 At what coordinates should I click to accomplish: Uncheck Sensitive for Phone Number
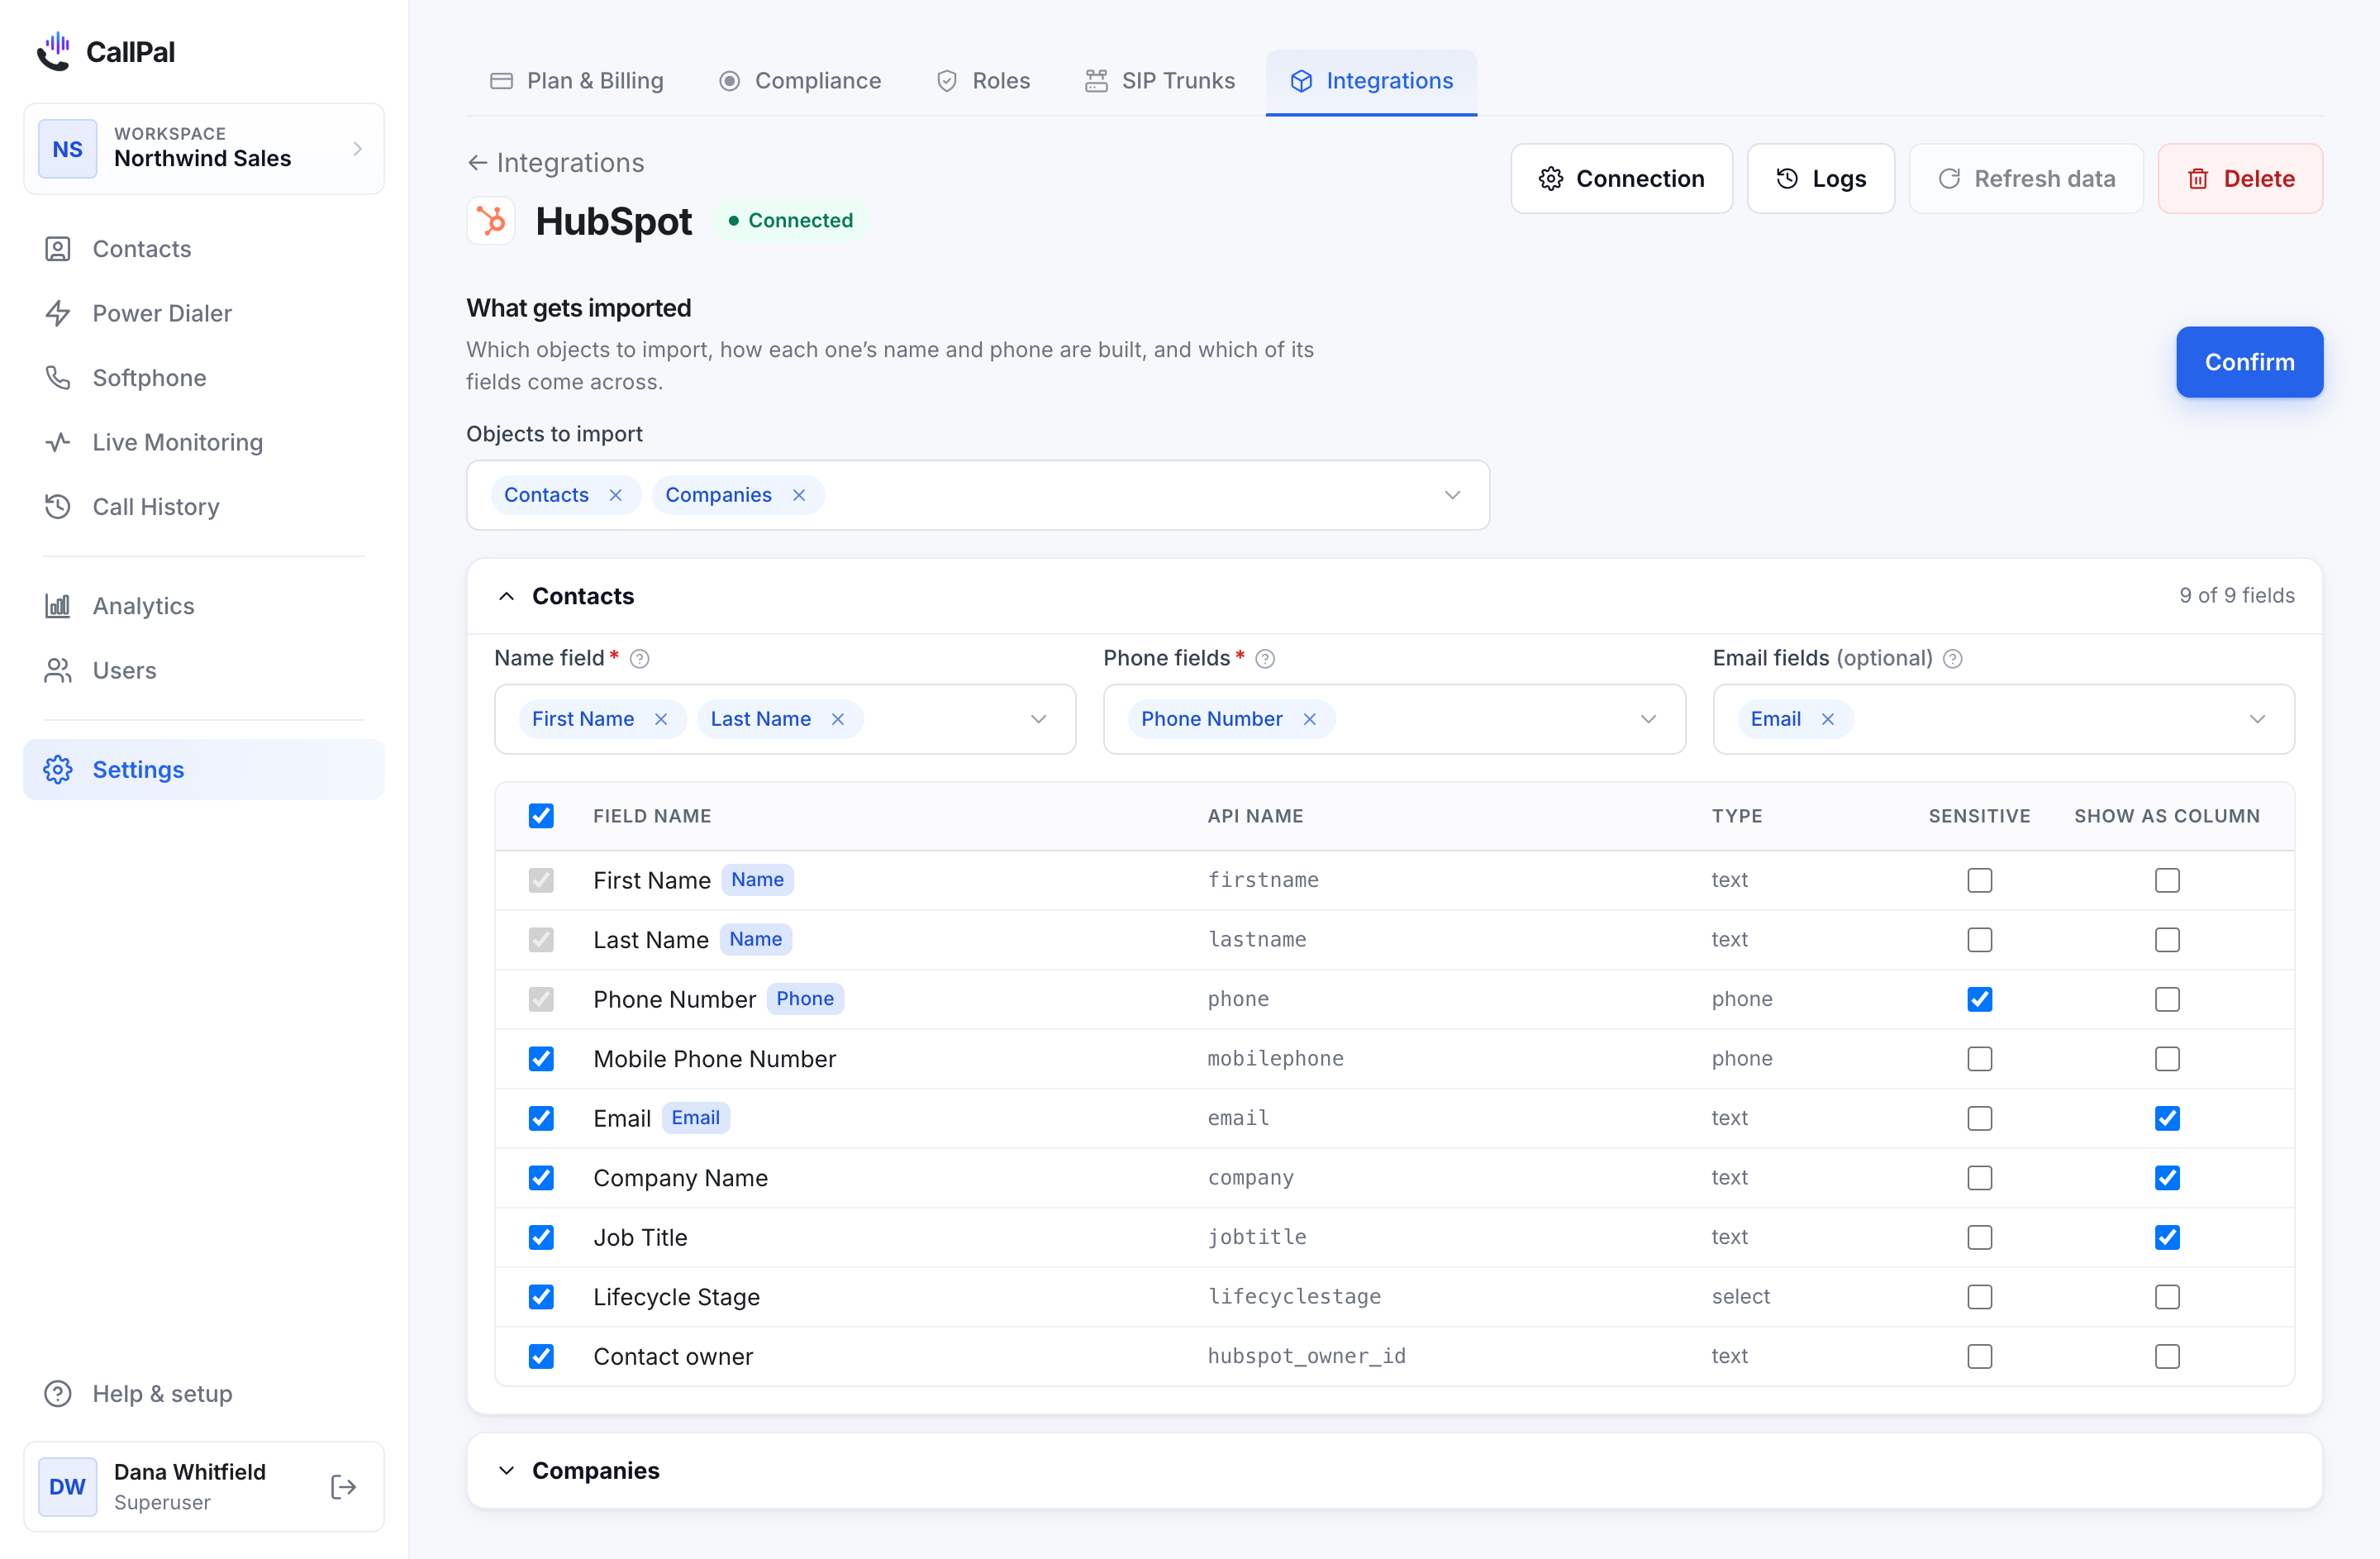1980,999
